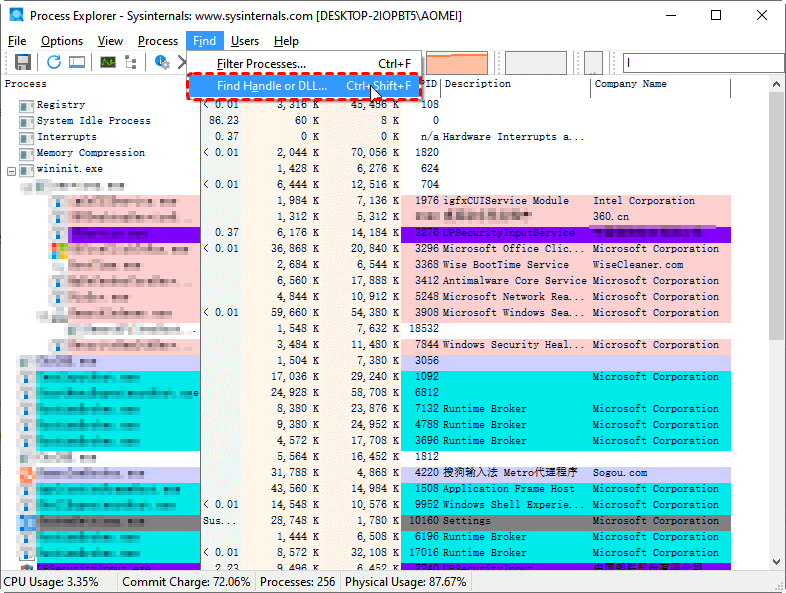
Task: Open the View menu
Action: (110, 41)
